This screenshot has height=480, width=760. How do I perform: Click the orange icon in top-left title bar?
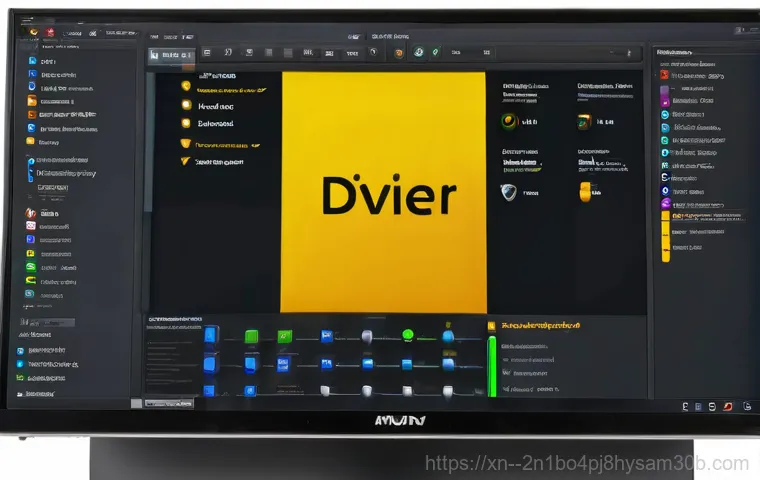(34, 32)
